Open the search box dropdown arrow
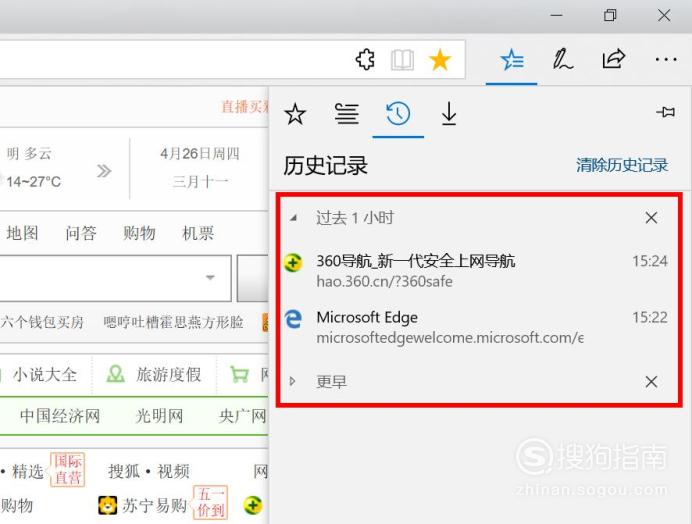 click(x=210, y=278)
